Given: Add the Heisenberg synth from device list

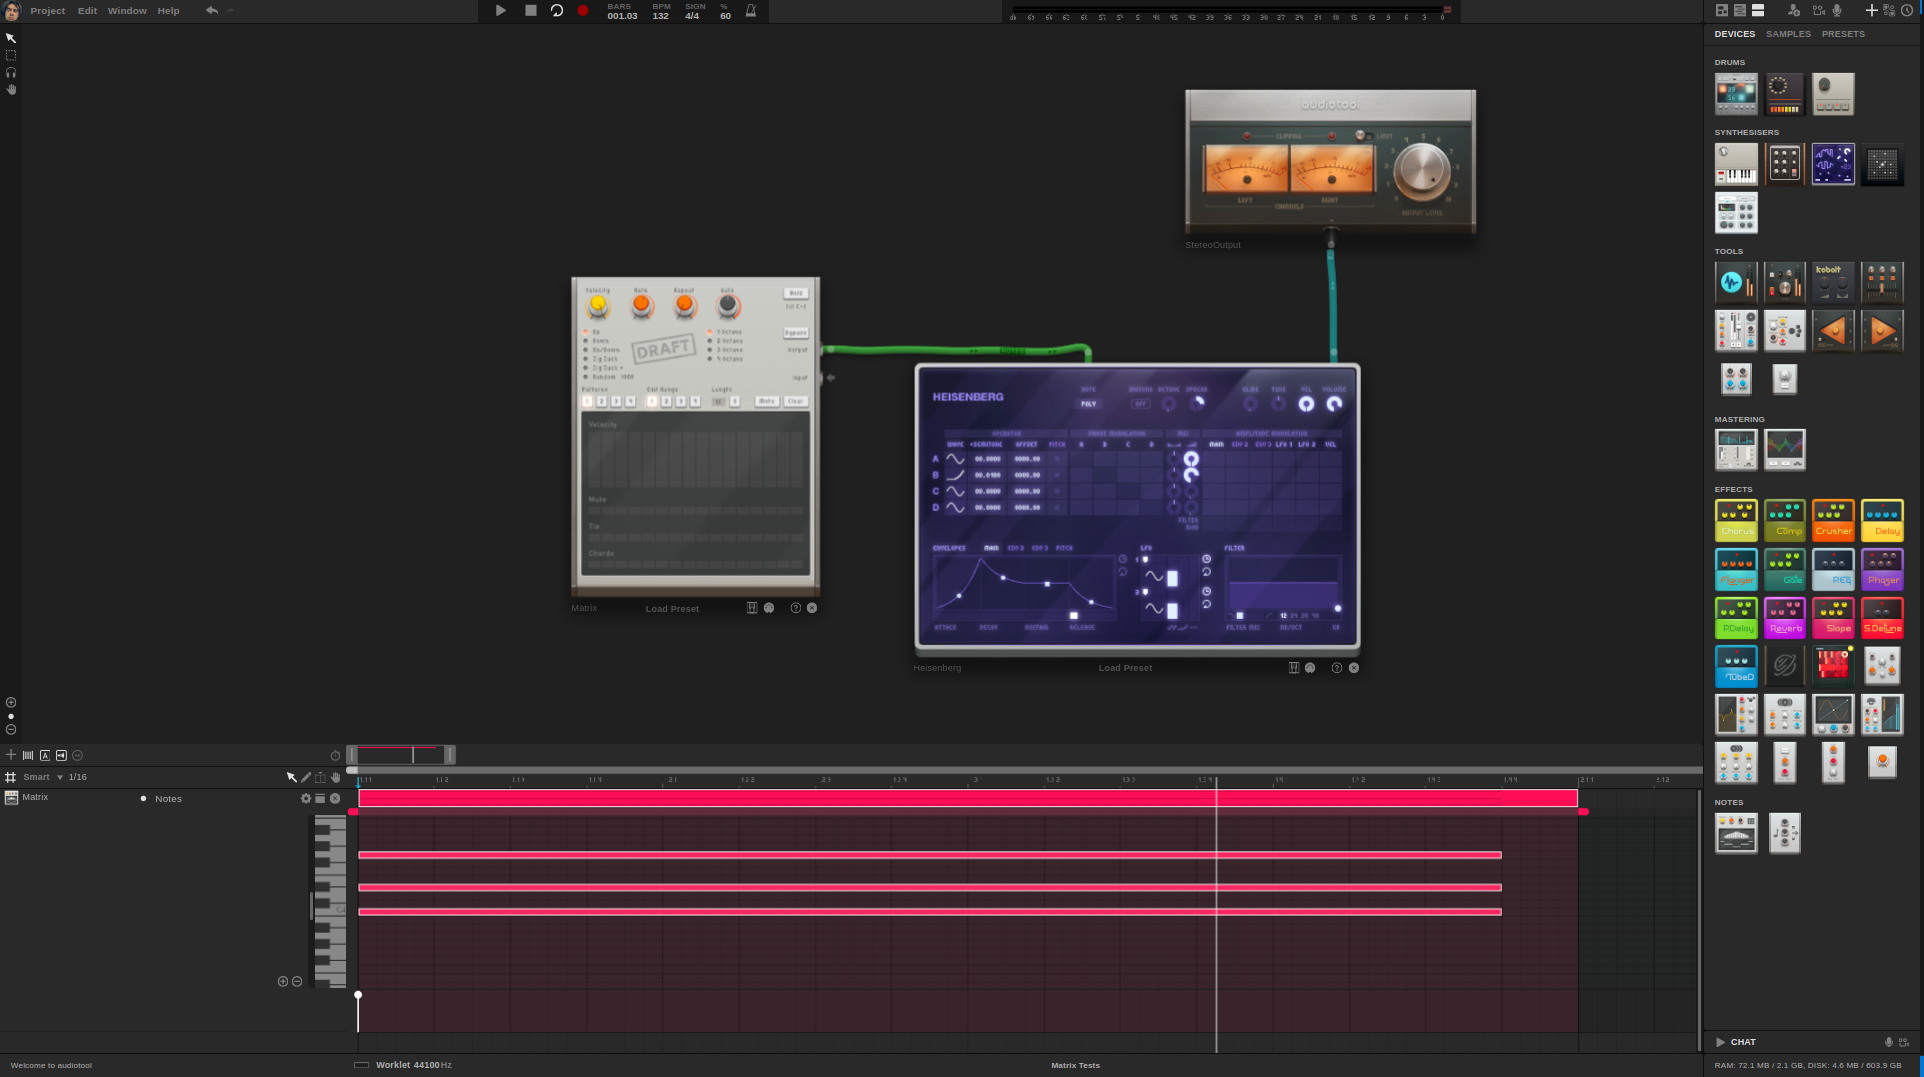Looking at the screenshot, I should pos(1833,164).
